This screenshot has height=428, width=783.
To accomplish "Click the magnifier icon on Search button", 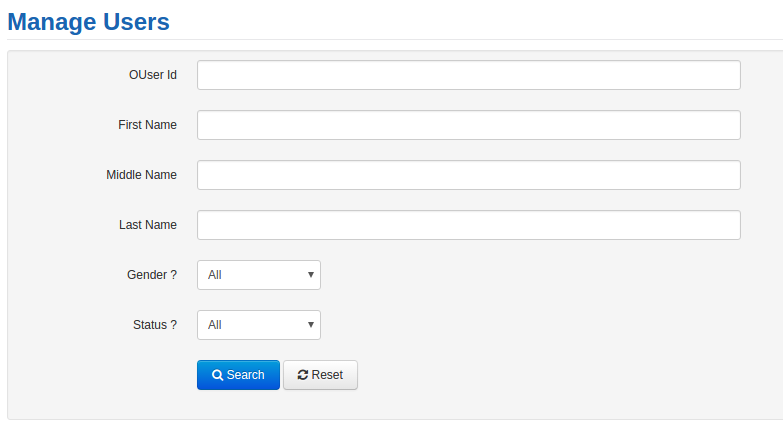I will click(218, 375).
